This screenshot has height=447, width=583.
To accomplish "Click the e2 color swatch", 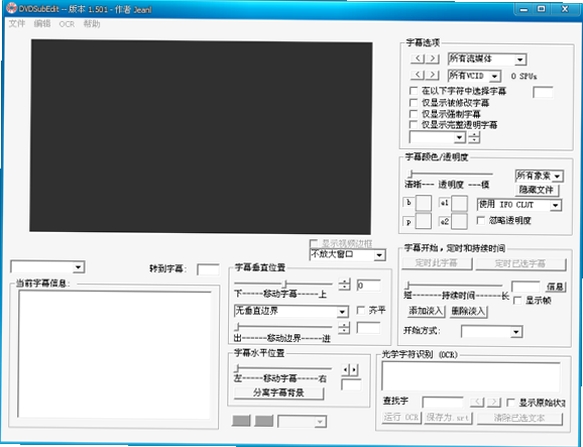I will click(459, 221).
